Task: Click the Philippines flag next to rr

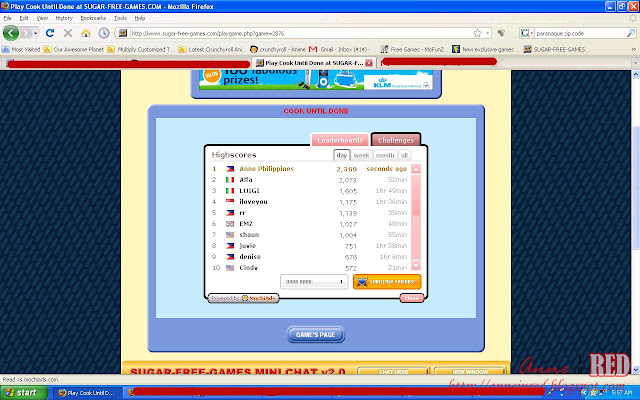Action: 230,213
